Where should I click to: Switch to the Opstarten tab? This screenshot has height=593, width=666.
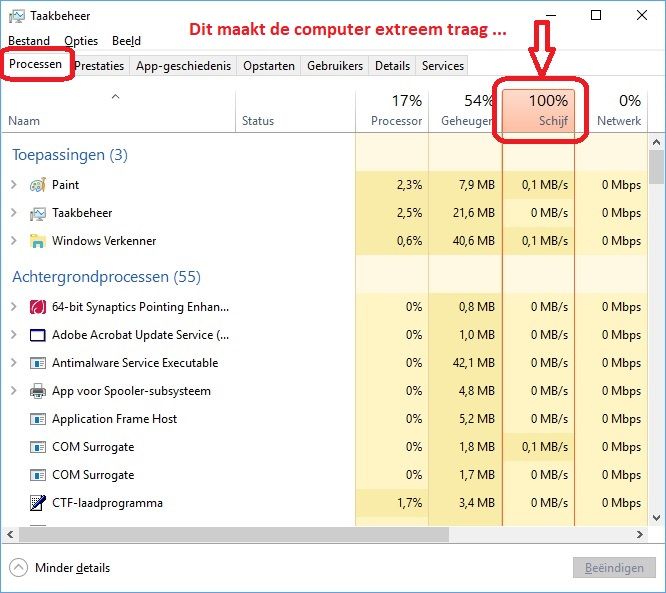click(x=269, y=66)
